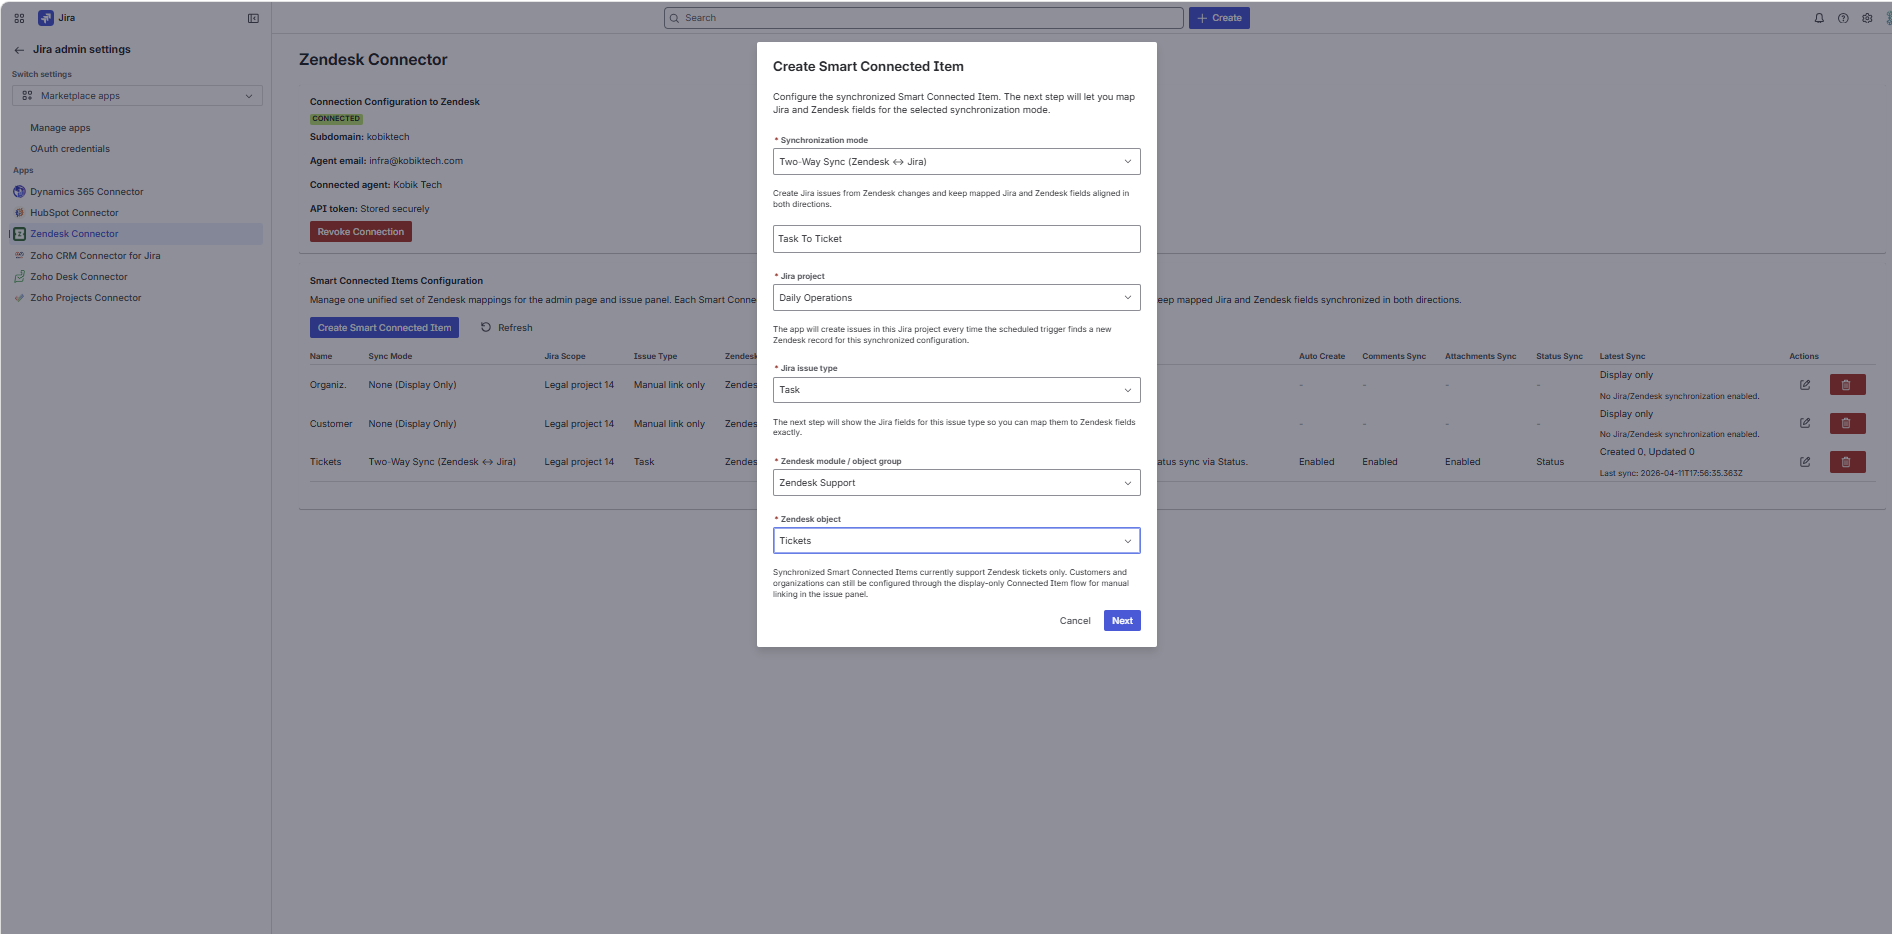Click the Tickets name cell in table
Screen dimensions: 1892x934
[x=326, y=462]
